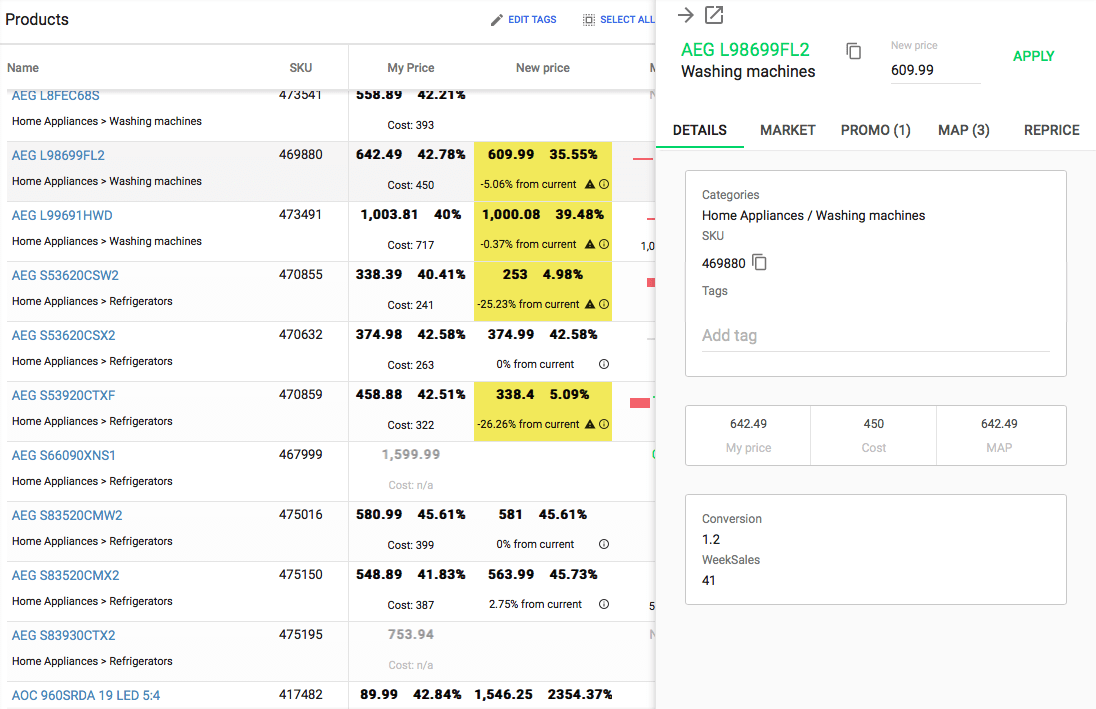Show info for AEG S83520CMW2 new price
Screen dimensions: 1096x709
coord(604,544)
